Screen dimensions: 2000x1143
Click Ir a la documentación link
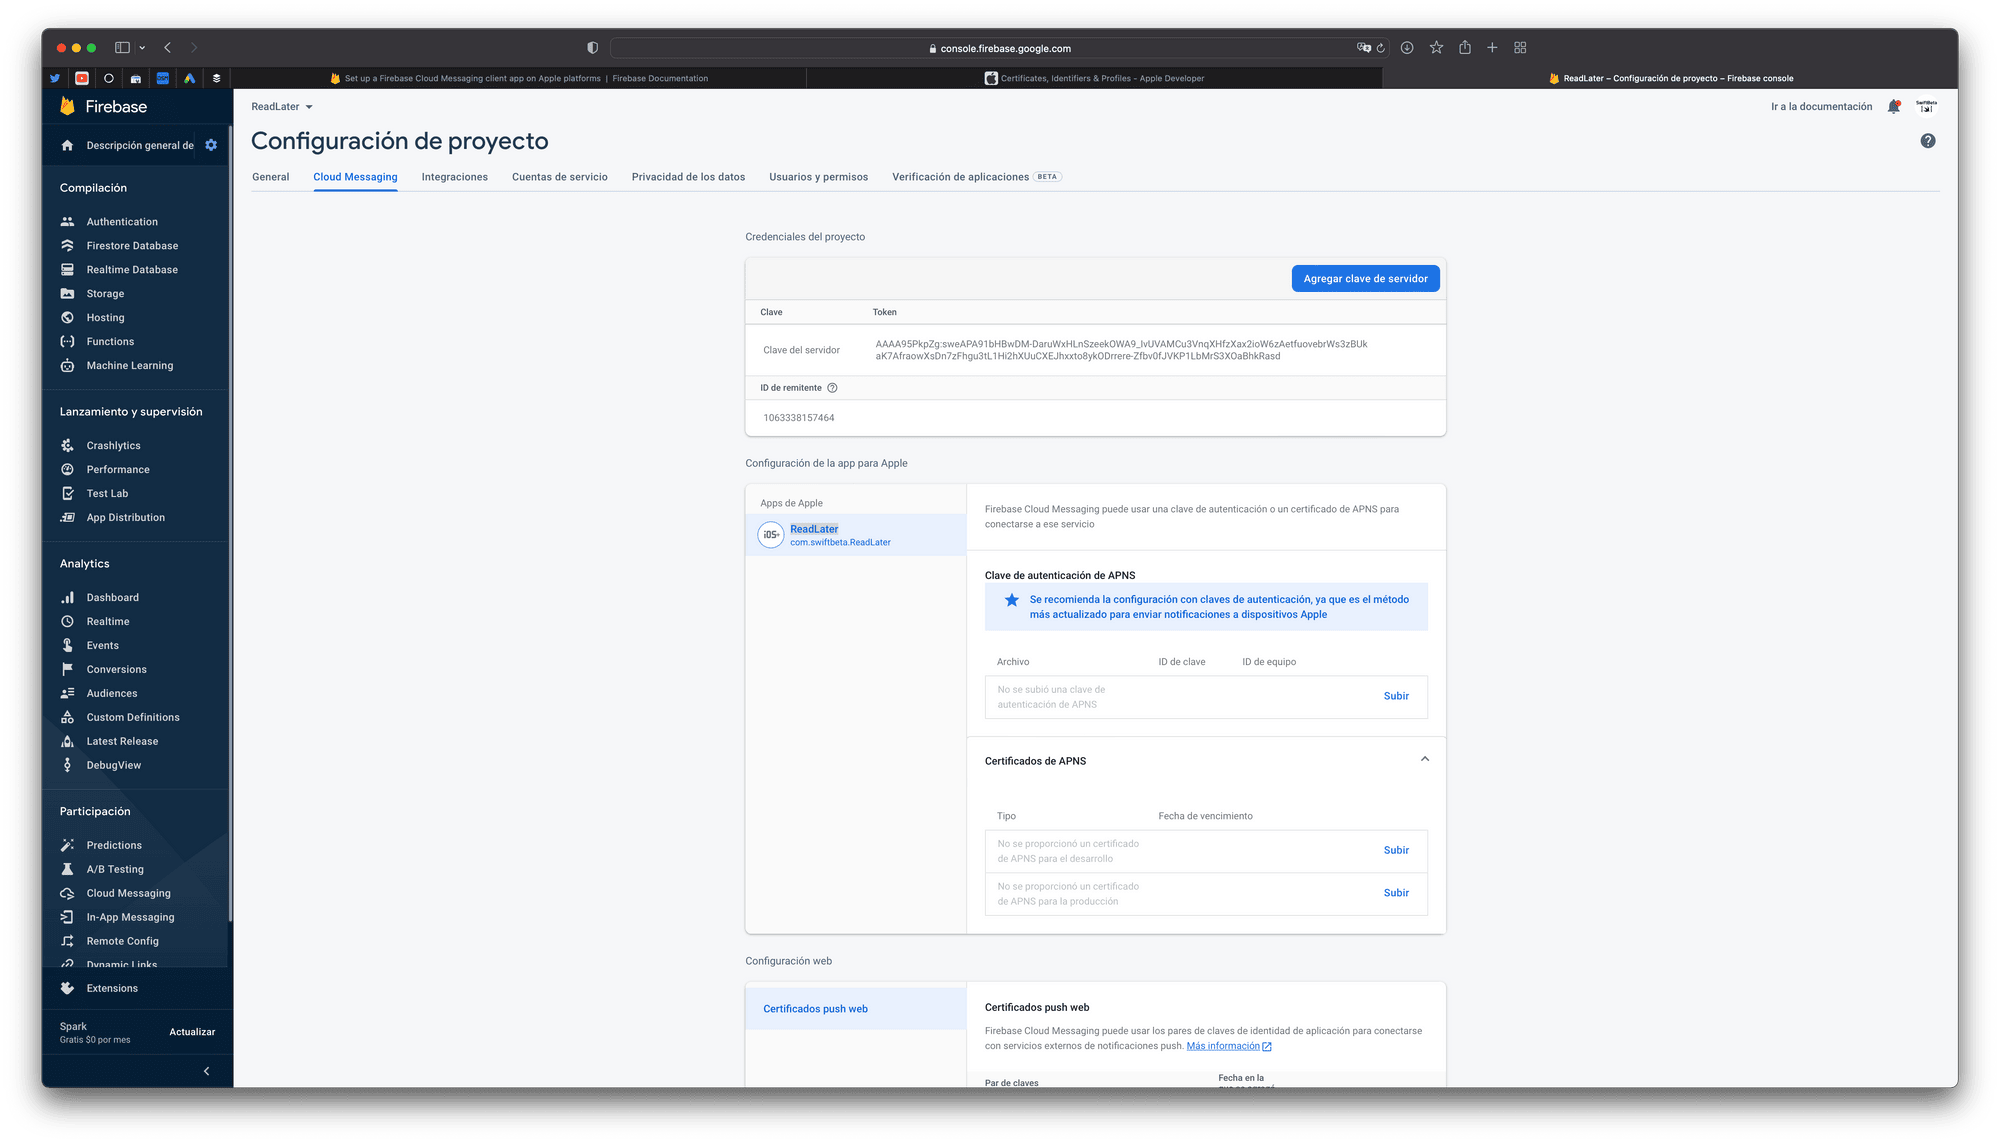1822,107
